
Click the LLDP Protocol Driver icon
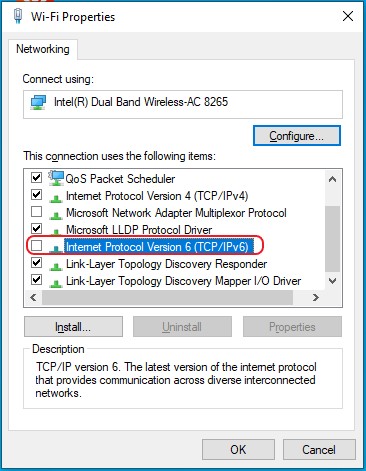(56, 232)
